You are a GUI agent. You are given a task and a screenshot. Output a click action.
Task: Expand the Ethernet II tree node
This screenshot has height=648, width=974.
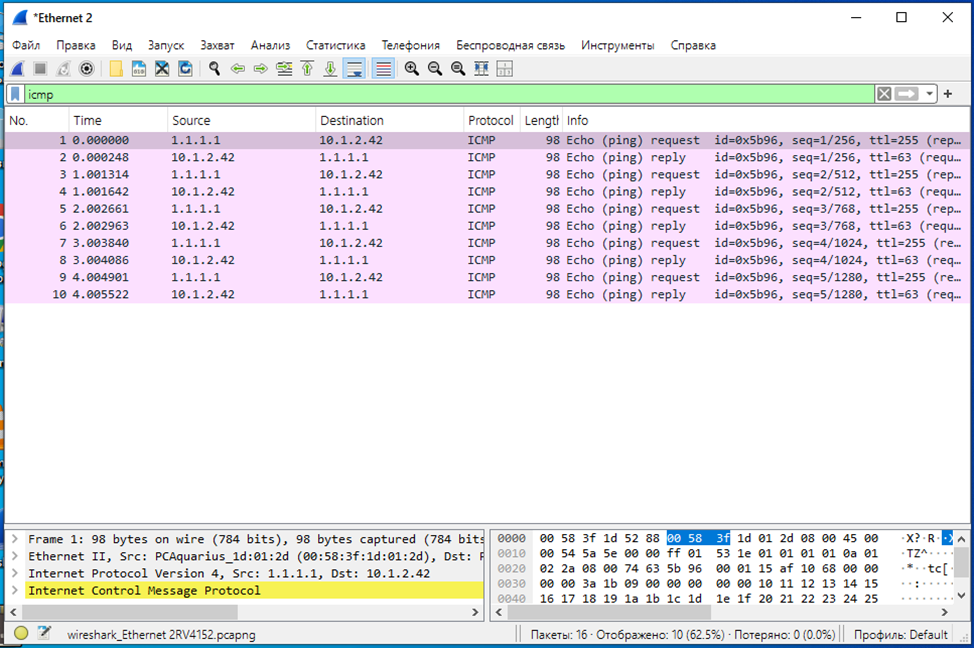tap(15, 556)
